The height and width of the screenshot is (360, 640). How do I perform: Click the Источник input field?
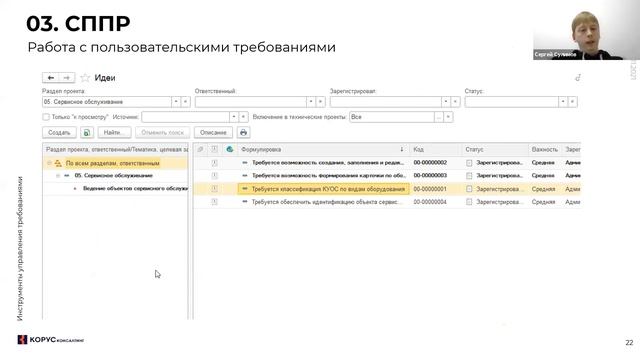(x=186, y=117)
